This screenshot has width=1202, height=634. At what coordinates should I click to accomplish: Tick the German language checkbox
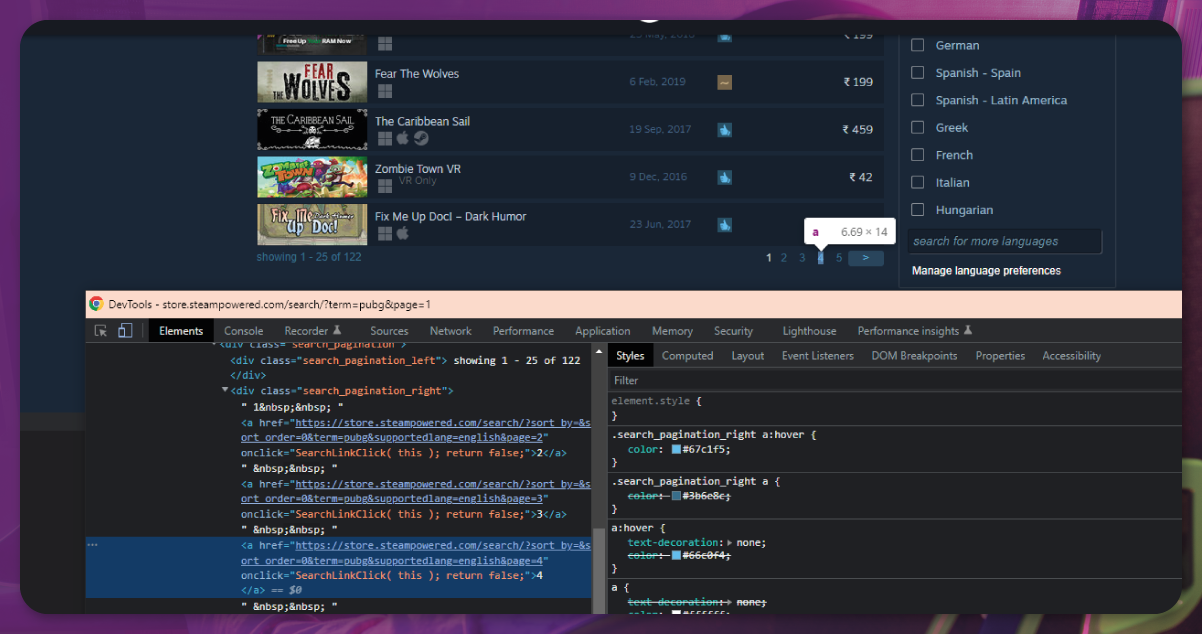[917, 45]
